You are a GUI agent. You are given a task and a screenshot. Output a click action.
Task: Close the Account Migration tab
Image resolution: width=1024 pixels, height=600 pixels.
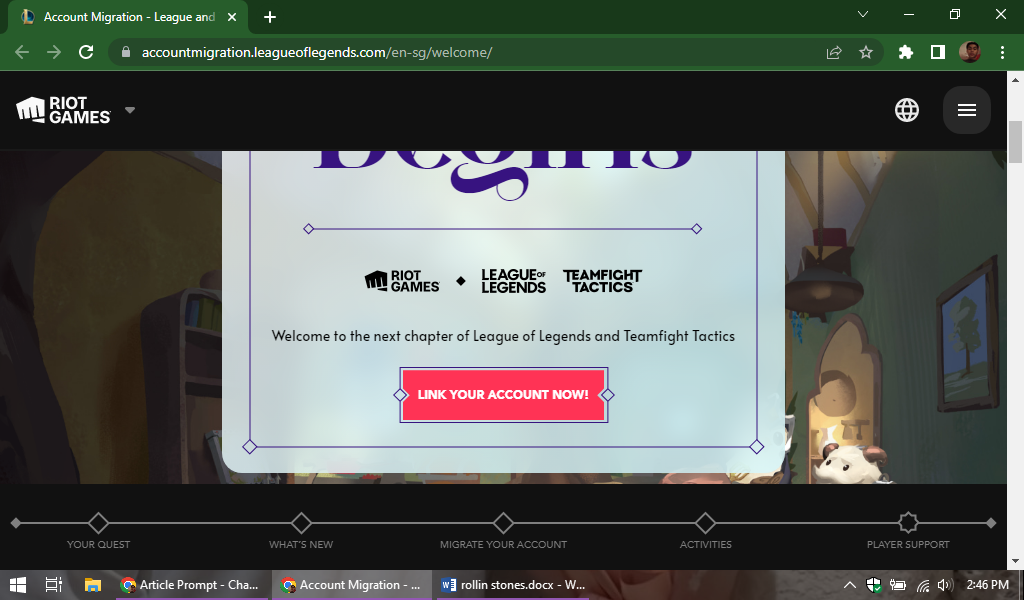tap(232, 17)
